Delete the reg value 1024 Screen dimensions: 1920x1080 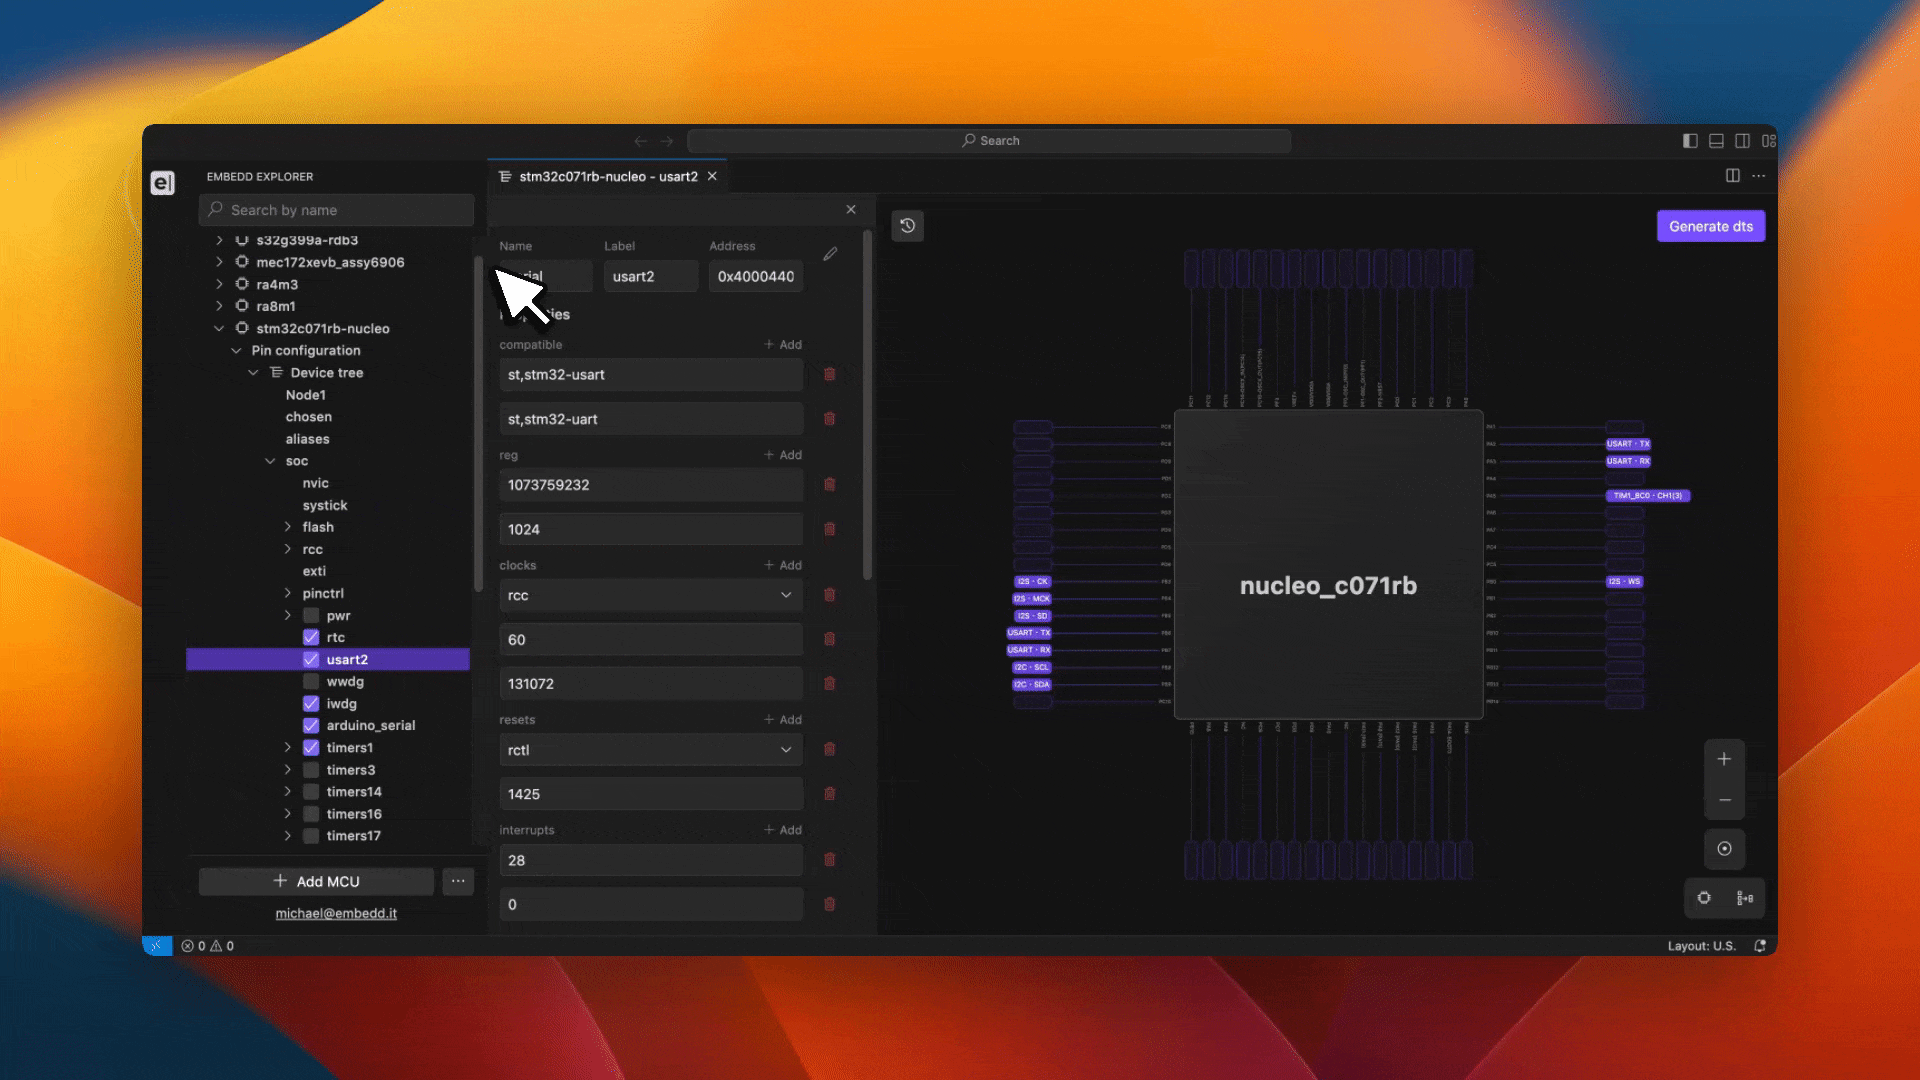[x=829, y=529]
